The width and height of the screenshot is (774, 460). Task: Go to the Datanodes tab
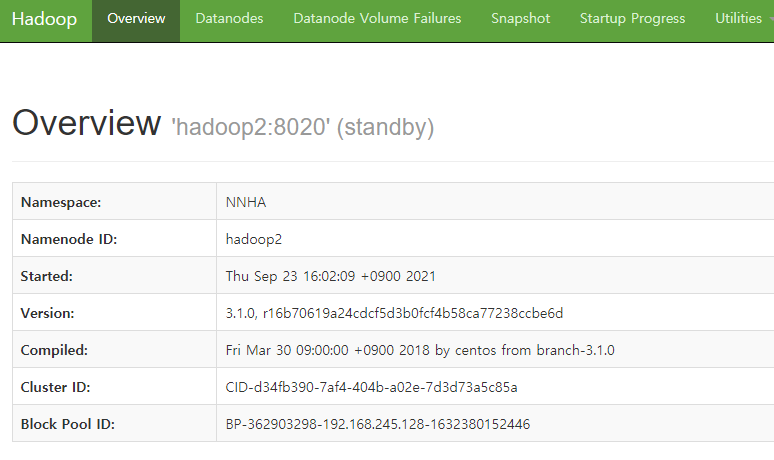click(x=229, y=19)
